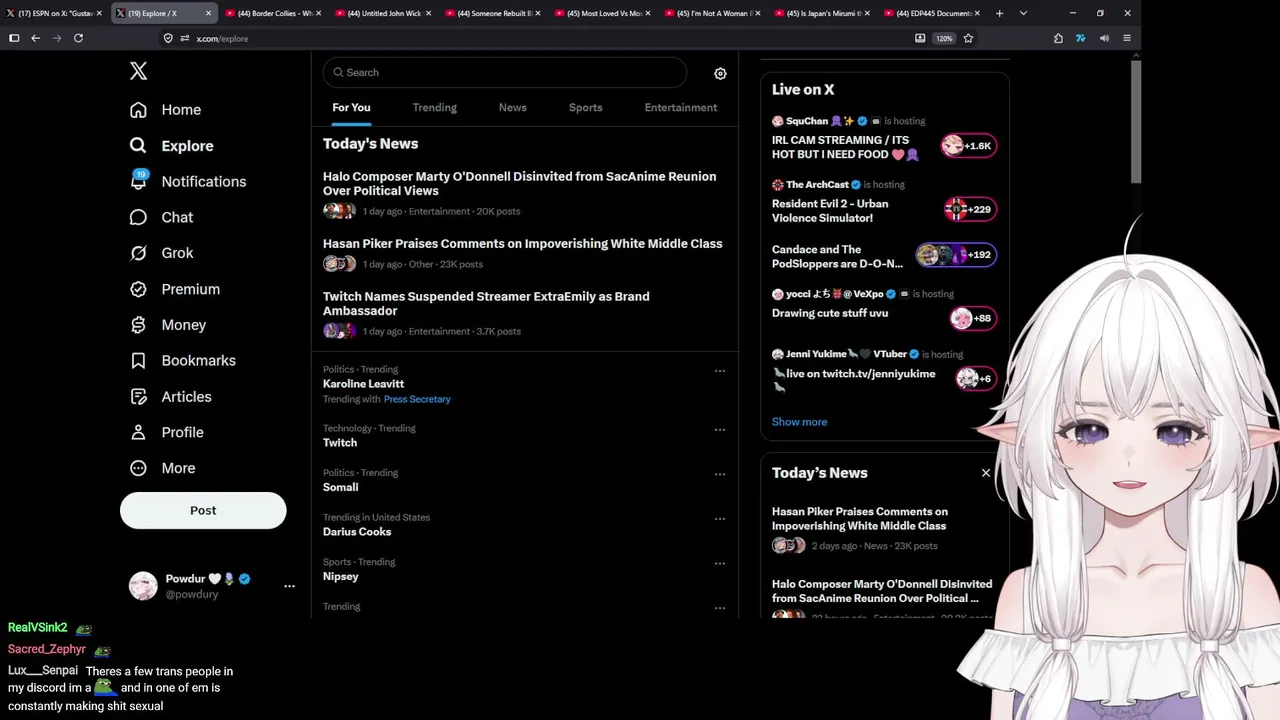Open Somali trending topic
Screen dimensions: 1280x720
click(340, 488)
